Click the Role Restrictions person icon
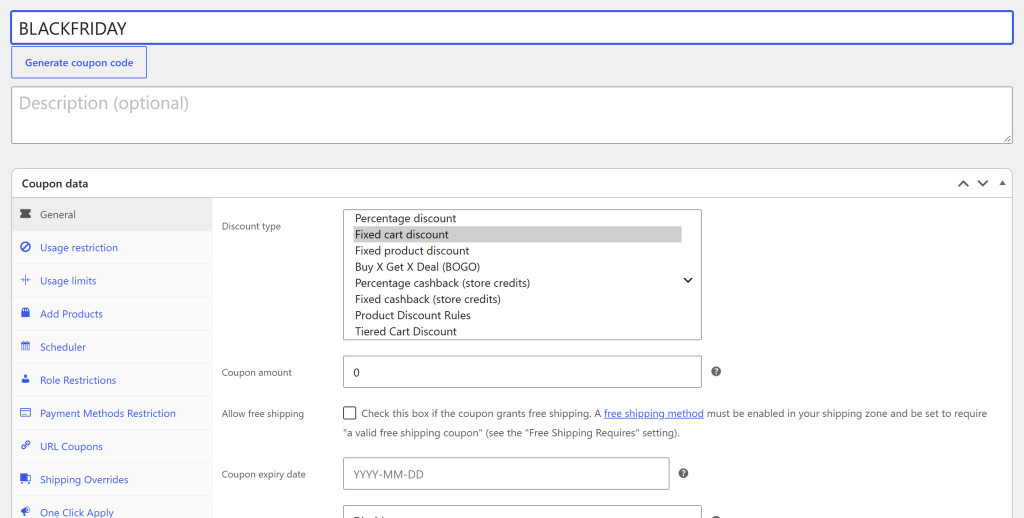Viewport: 1024px width, 518px height. click(x=25, y=379)
